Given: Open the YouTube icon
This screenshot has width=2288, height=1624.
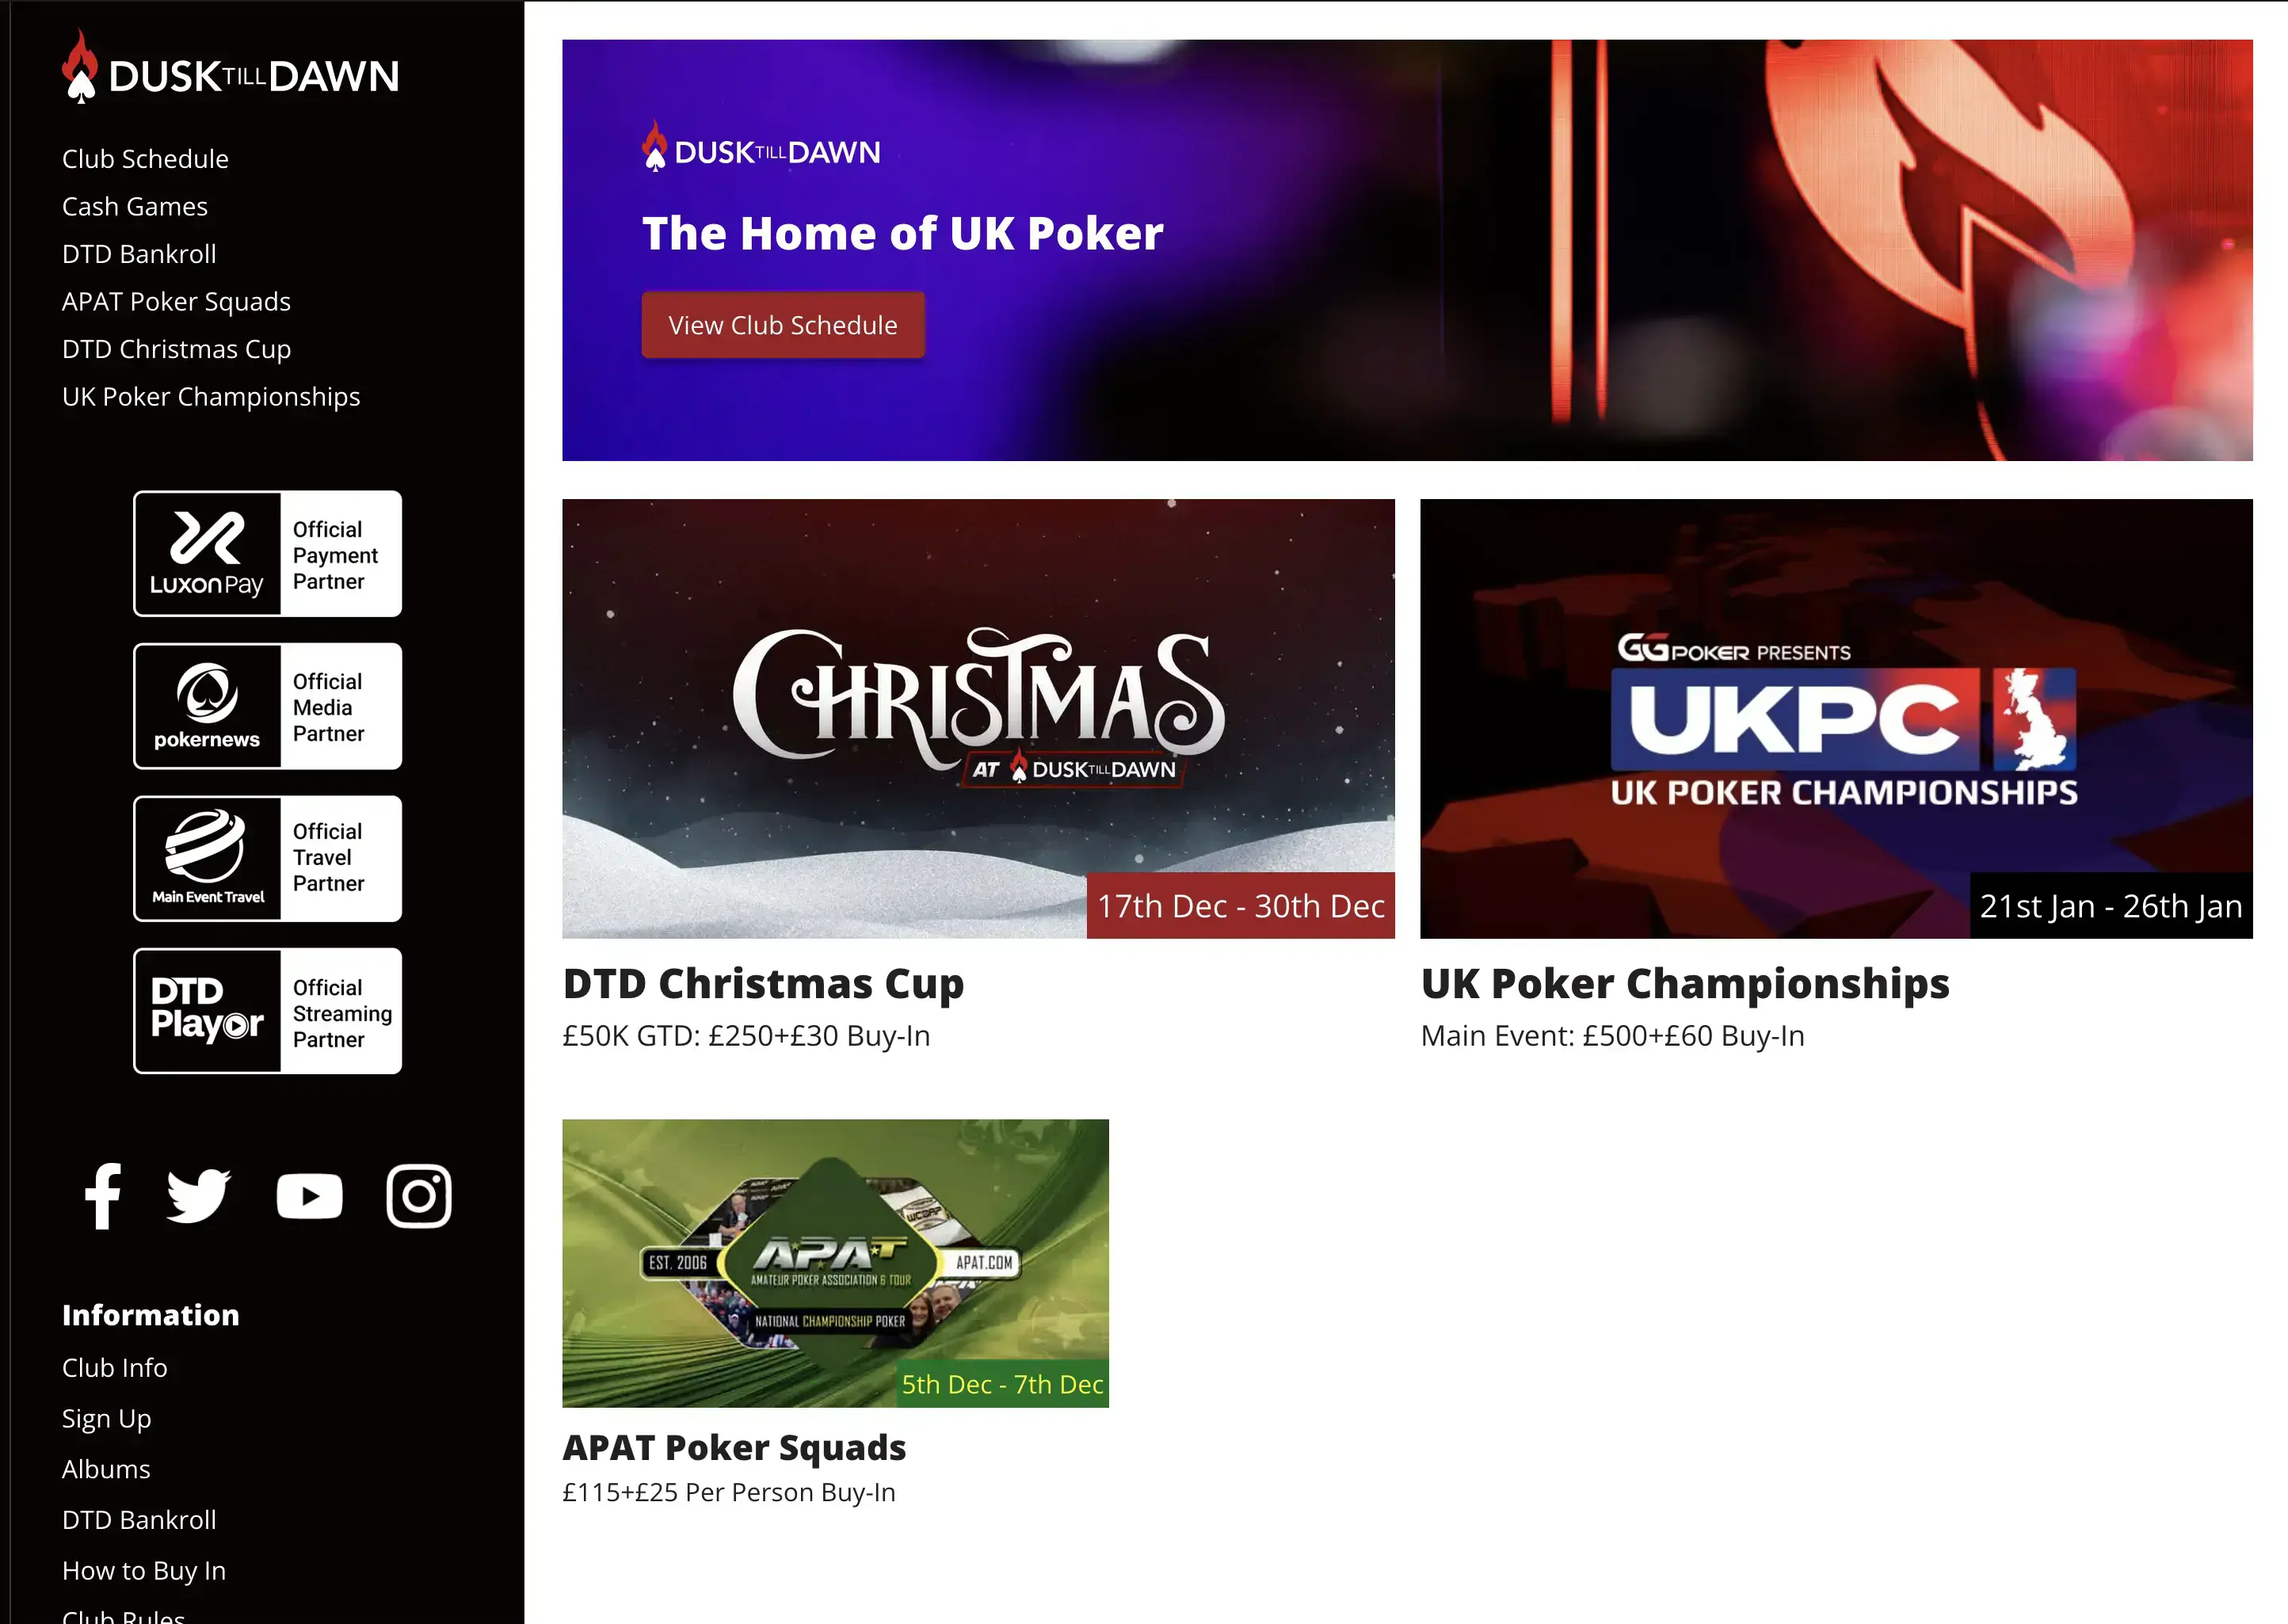Looking at the screenshot, I should click(309, 1196).
